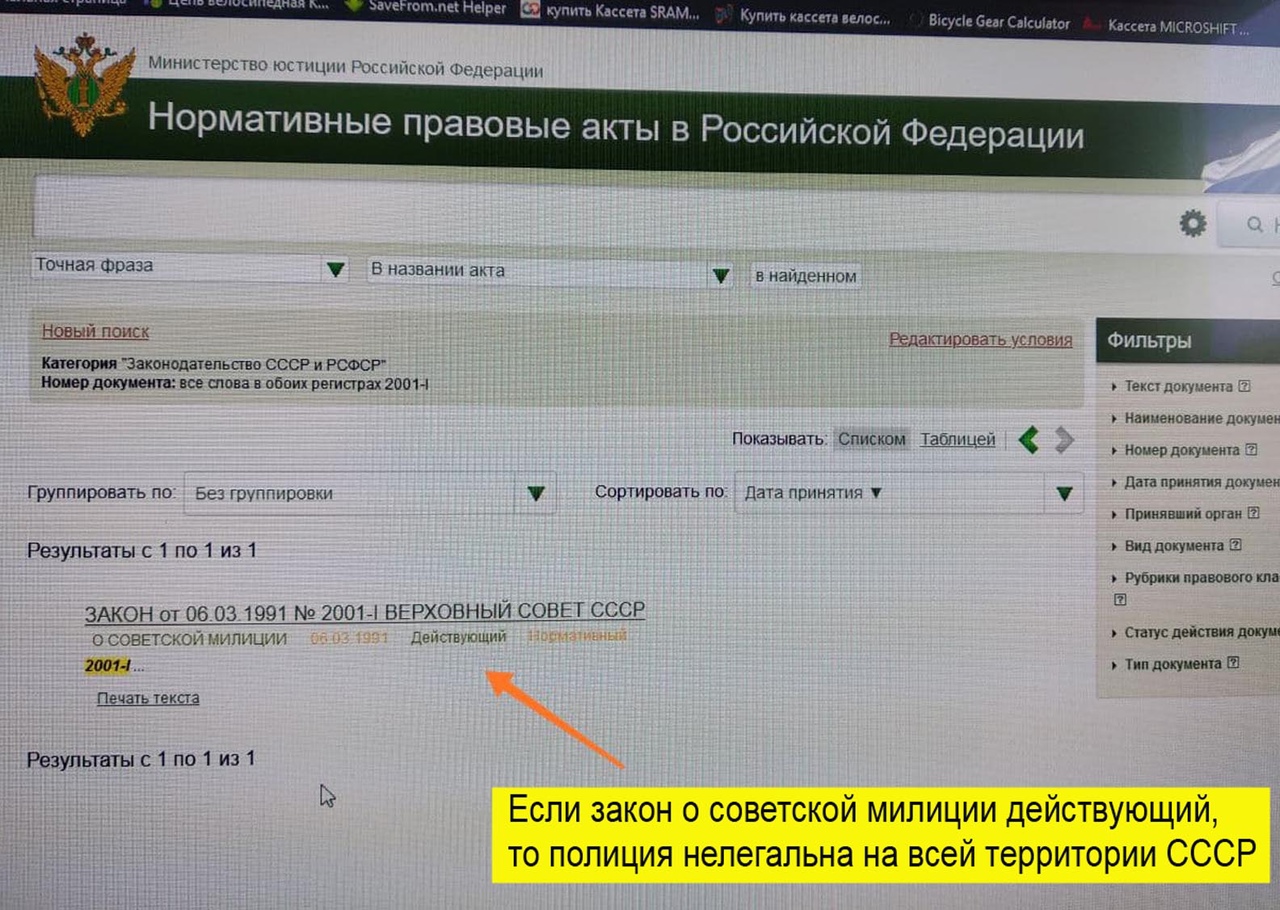The image size is (1280, 910).
Task: Click the О СОВЕТСКОЙ МИЛИЦИИ subtitle text
Action: (x=189, y=639)
